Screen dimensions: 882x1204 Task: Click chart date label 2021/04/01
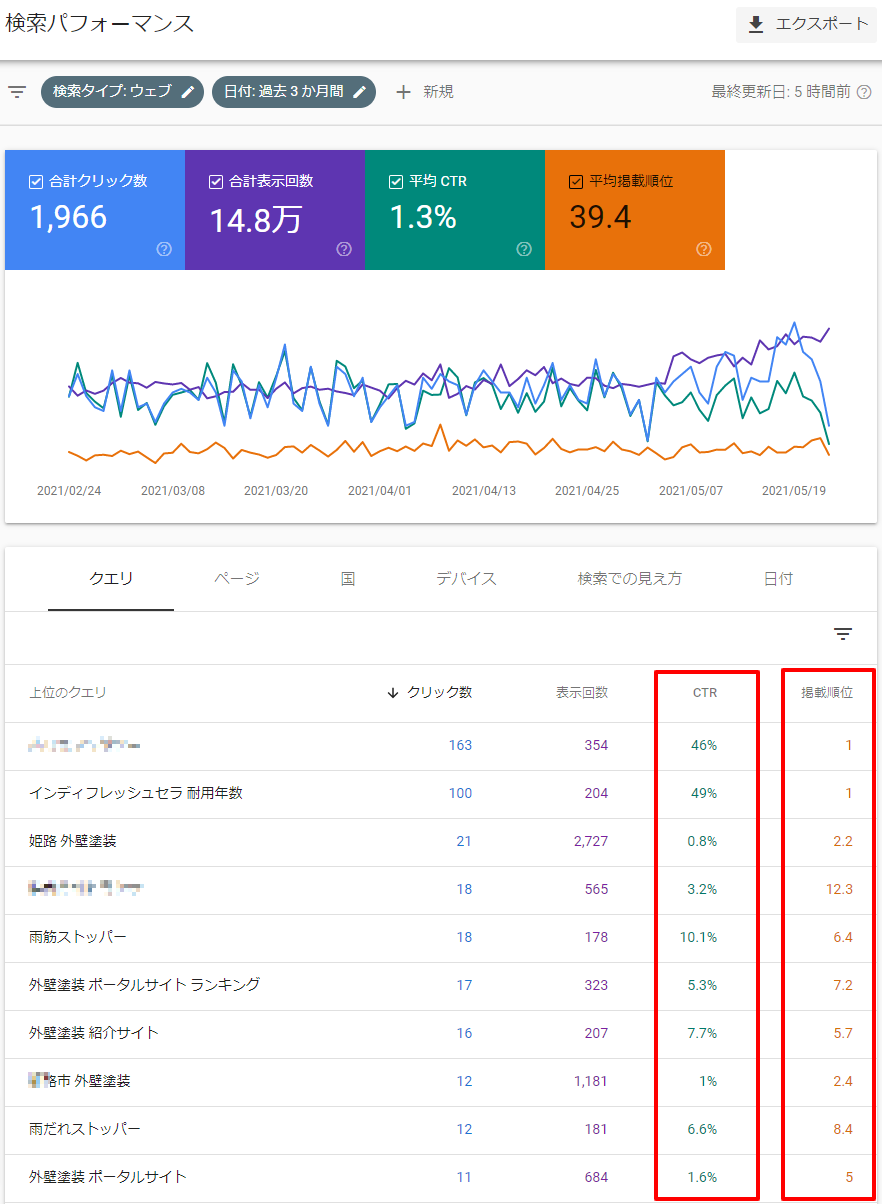[380, 491]
